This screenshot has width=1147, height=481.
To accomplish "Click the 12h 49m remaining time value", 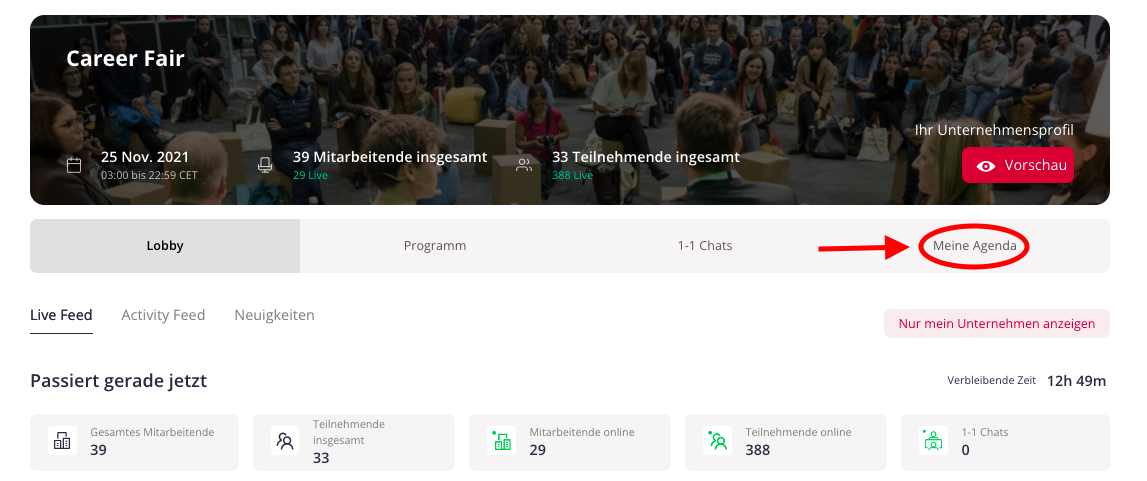I will pos(1076,381).
